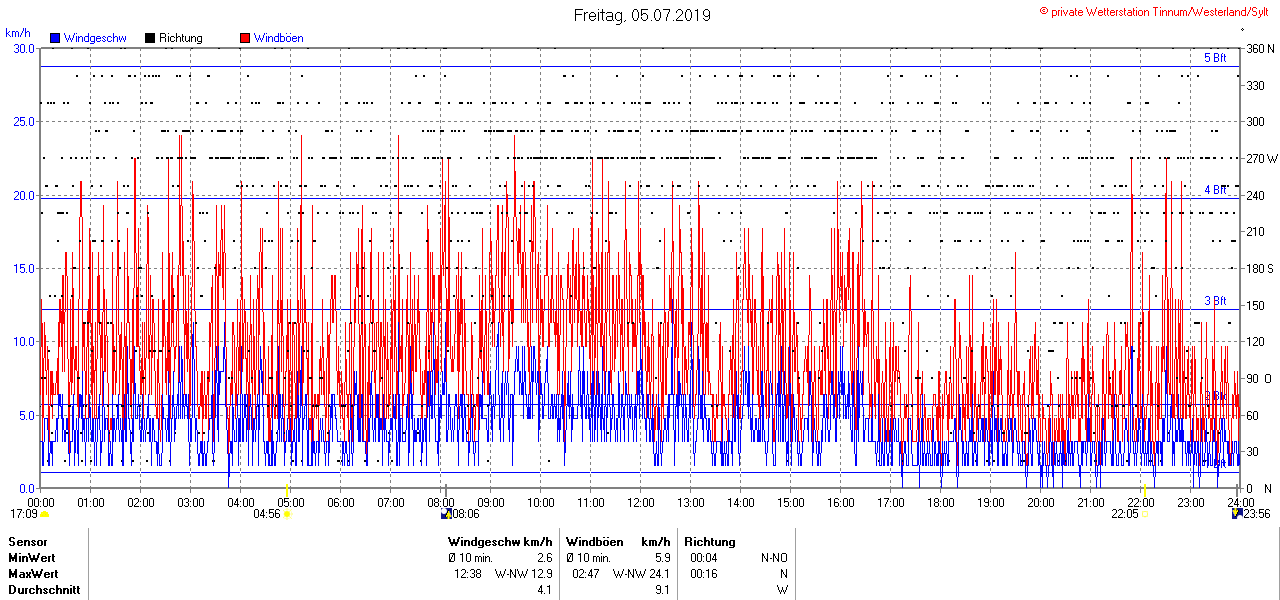Click the 5 Bft line label
This screenshot has height=600, width=1280.
tap(1215, 58)
